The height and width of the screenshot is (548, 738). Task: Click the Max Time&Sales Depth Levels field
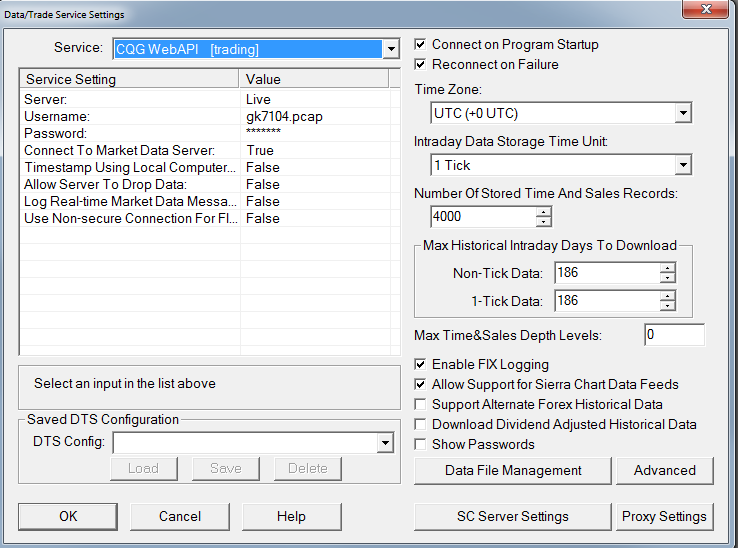(x=674, y=335)
